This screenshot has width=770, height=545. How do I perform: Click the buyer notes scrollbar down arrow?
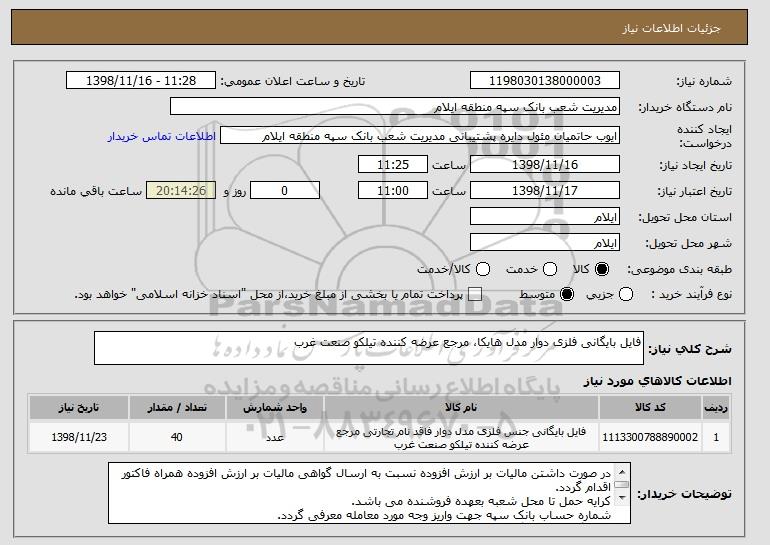click(622, 497)
